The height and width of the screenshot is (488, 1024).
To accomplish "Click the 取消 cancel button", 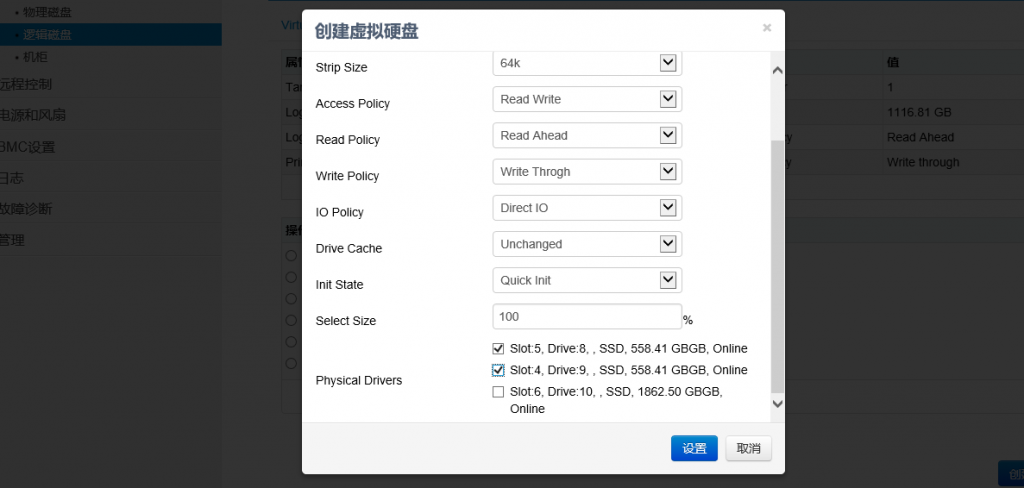I will tap(748, 449).
